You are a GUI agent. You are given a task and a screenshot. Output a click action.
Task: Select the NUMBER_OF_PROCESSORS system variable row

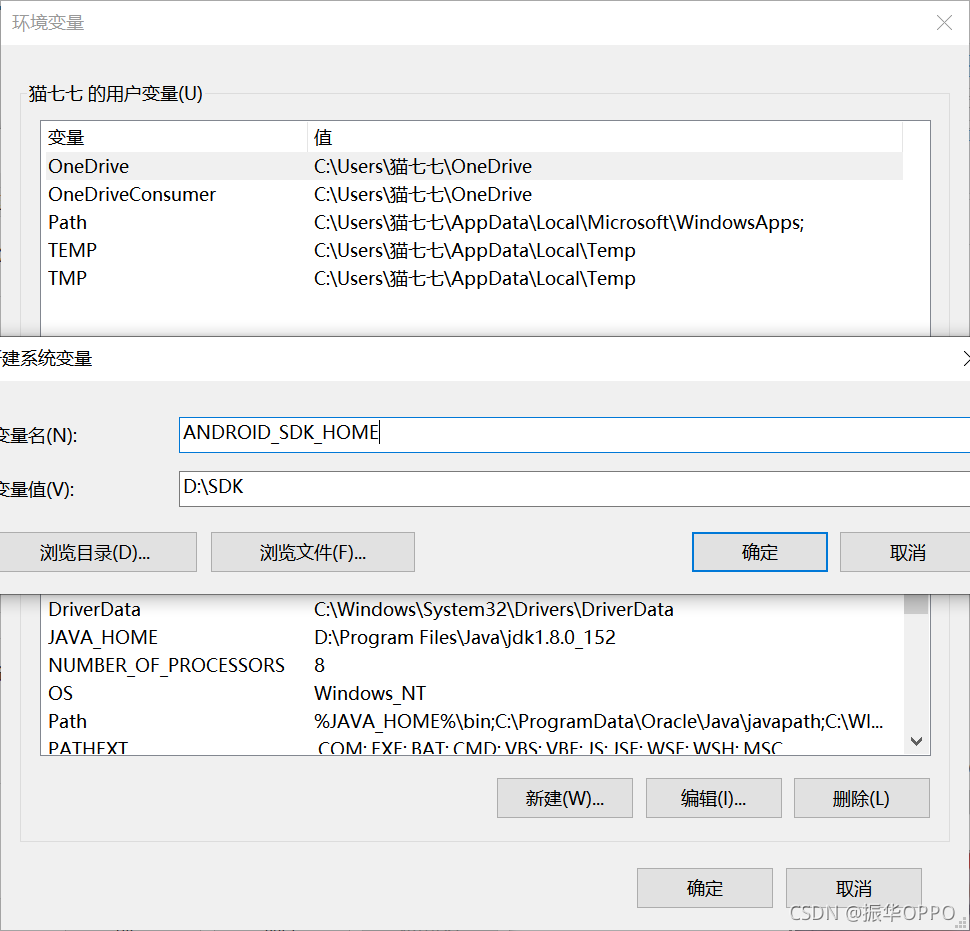474,665
